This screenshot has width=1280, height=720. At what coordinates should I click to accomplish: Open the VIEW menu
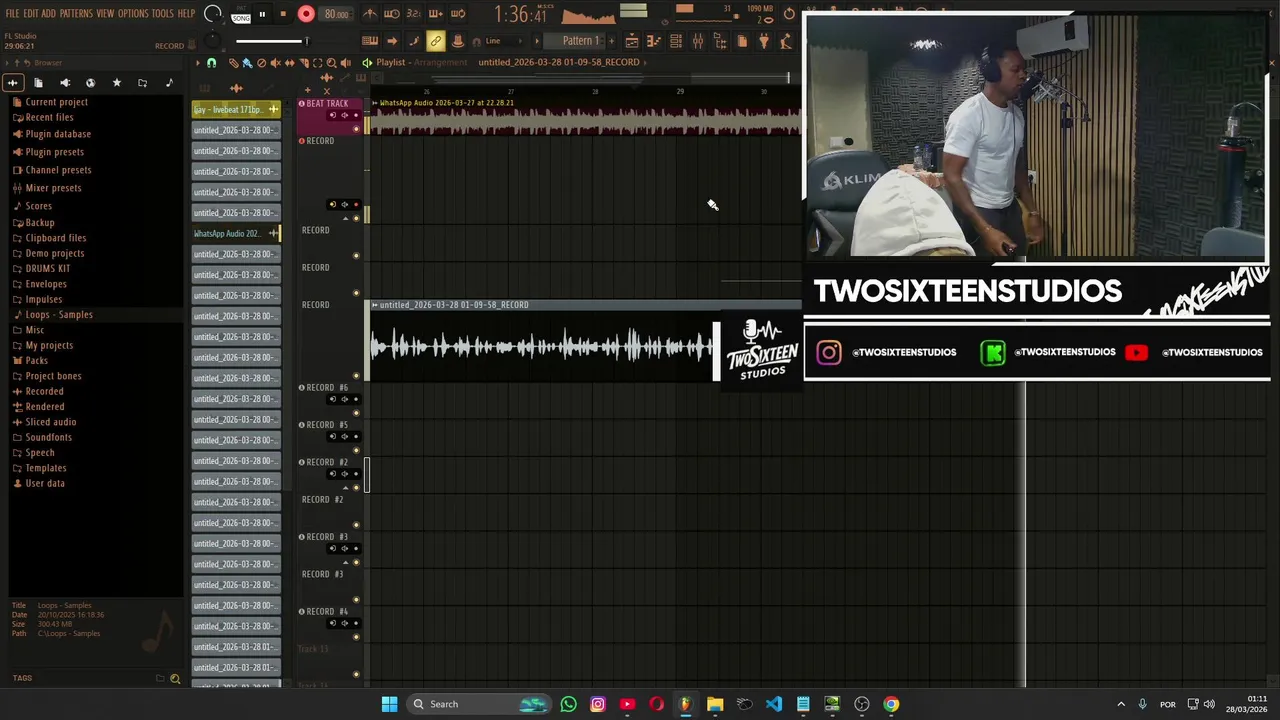pyautogui.click(x=105, y=13)
